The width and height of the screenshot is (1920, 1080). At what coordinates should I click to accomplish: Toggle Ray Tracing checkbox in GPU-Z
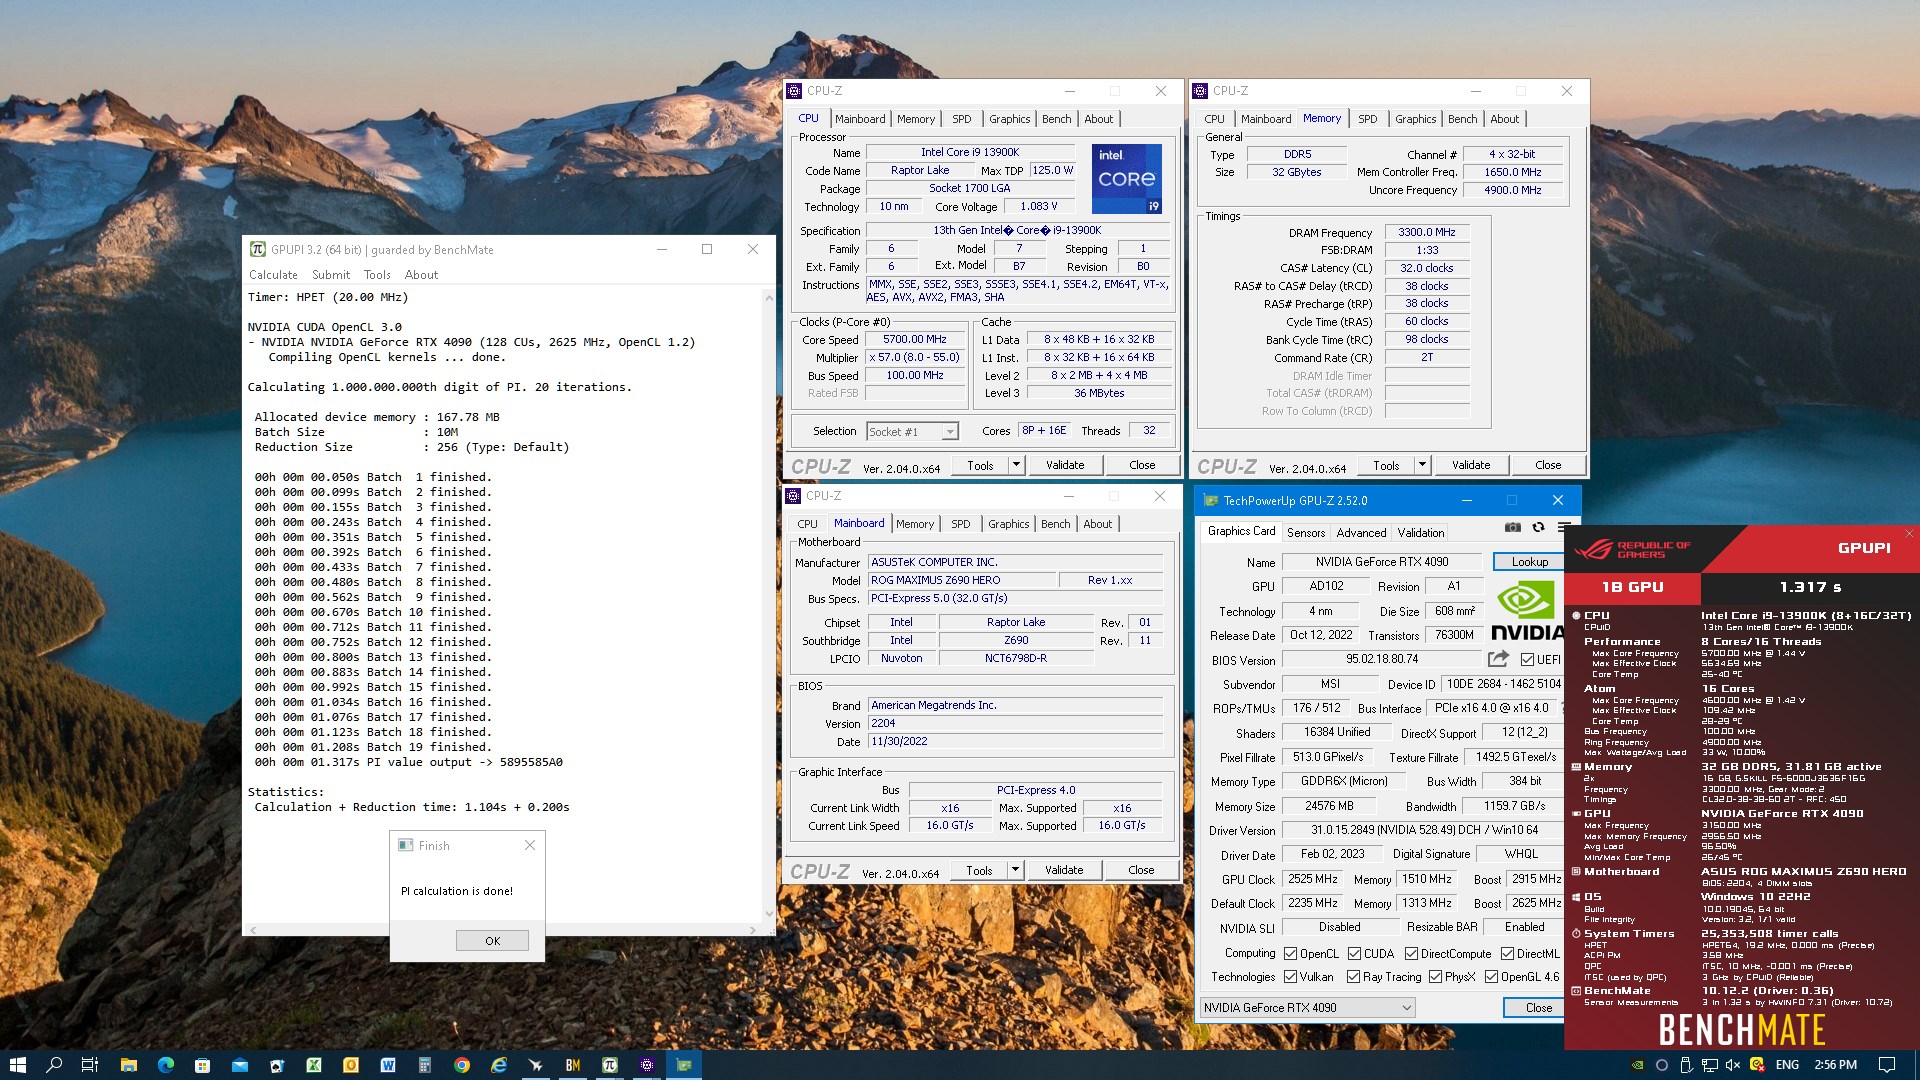[1353, 977]
